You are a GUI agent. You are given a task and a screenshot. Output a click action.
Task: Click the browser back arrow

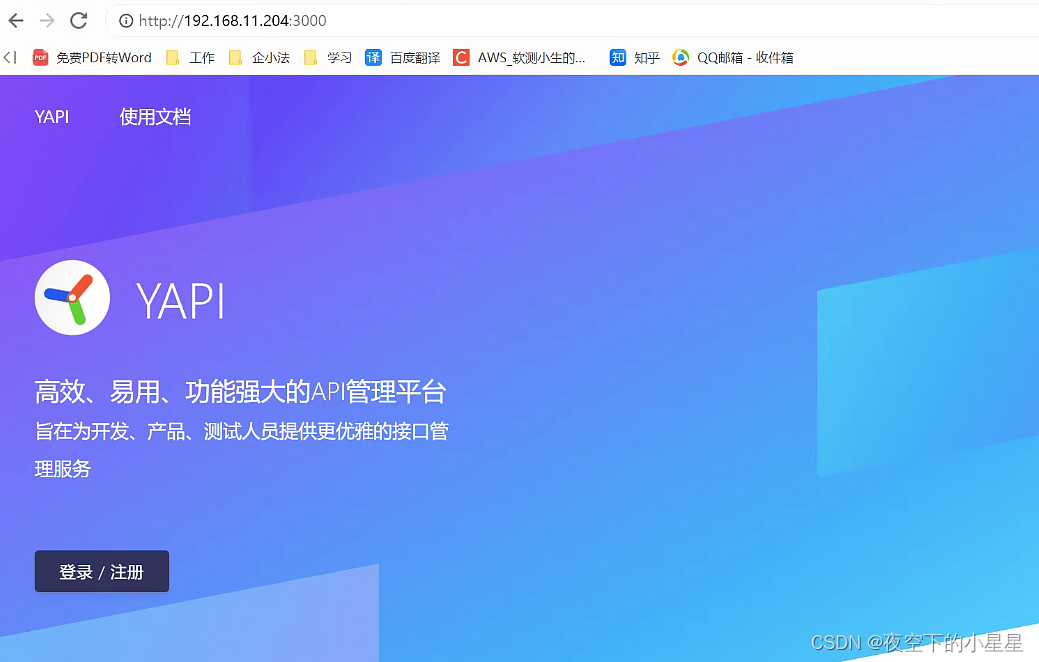click(16, 21)
